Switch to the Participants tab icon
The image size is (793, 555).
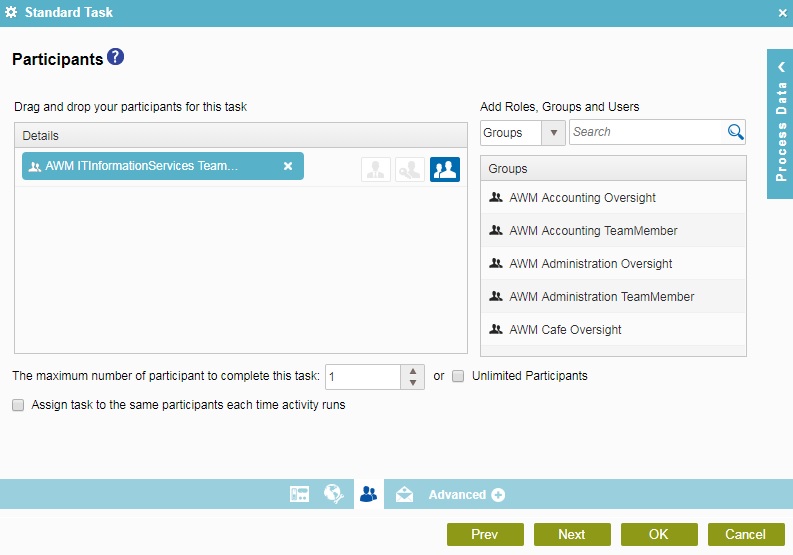pos(369,494)
